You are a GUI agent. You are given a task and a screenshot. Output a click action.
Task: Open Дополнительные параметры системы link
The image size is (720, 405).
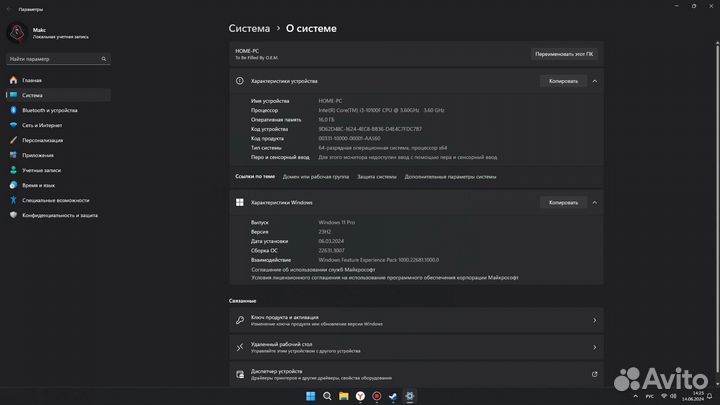[450, 177]
